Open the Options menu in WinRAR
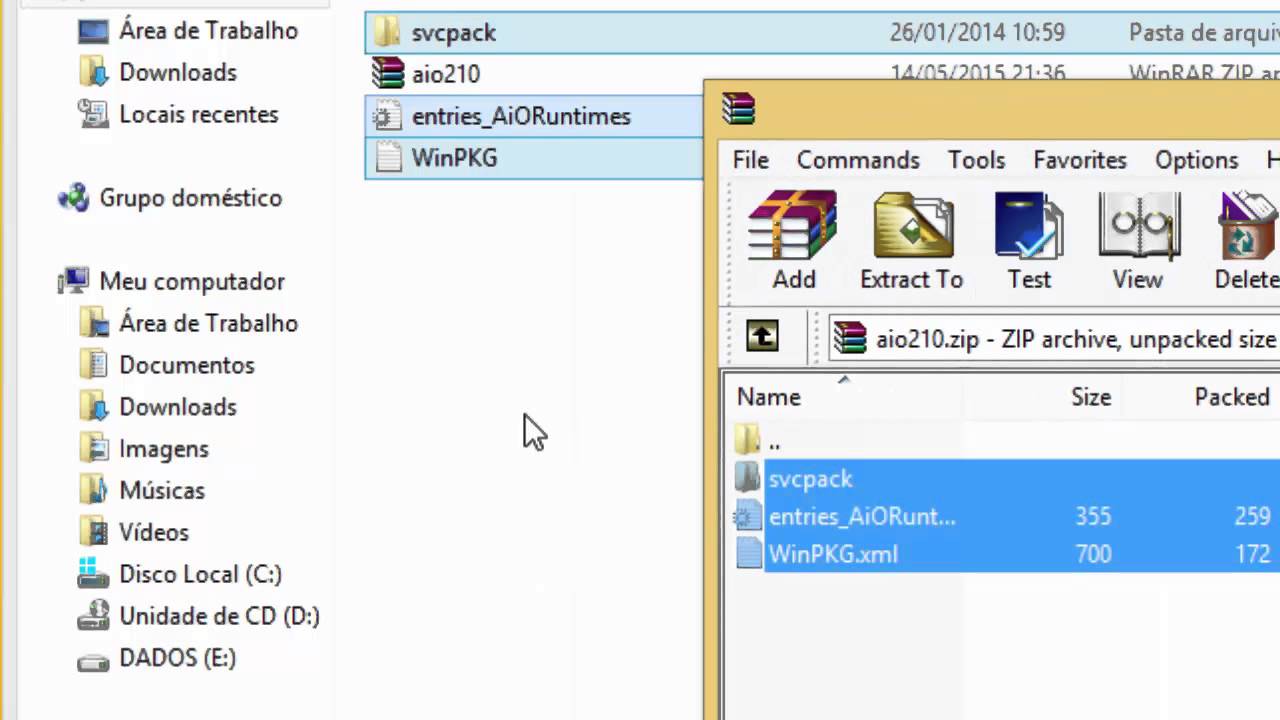 tap(1196, 160)
